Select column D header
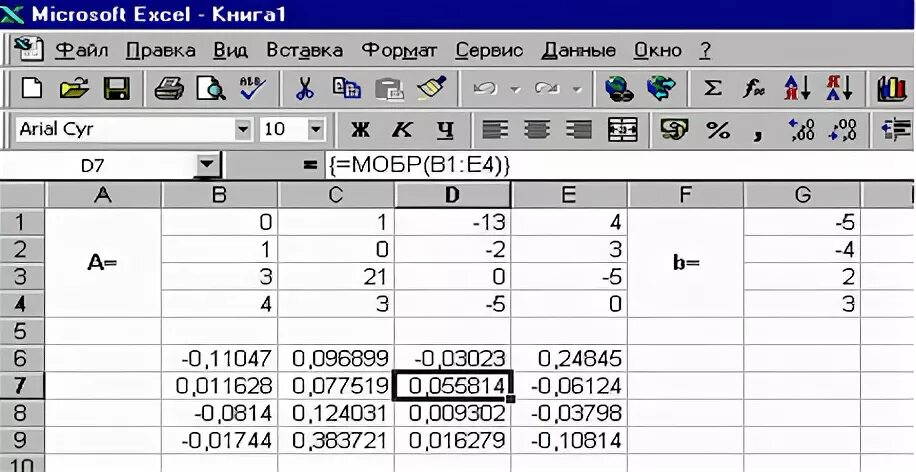Image resolution: width=916 pixels, height=472 pixels. (x=453, y=195)
